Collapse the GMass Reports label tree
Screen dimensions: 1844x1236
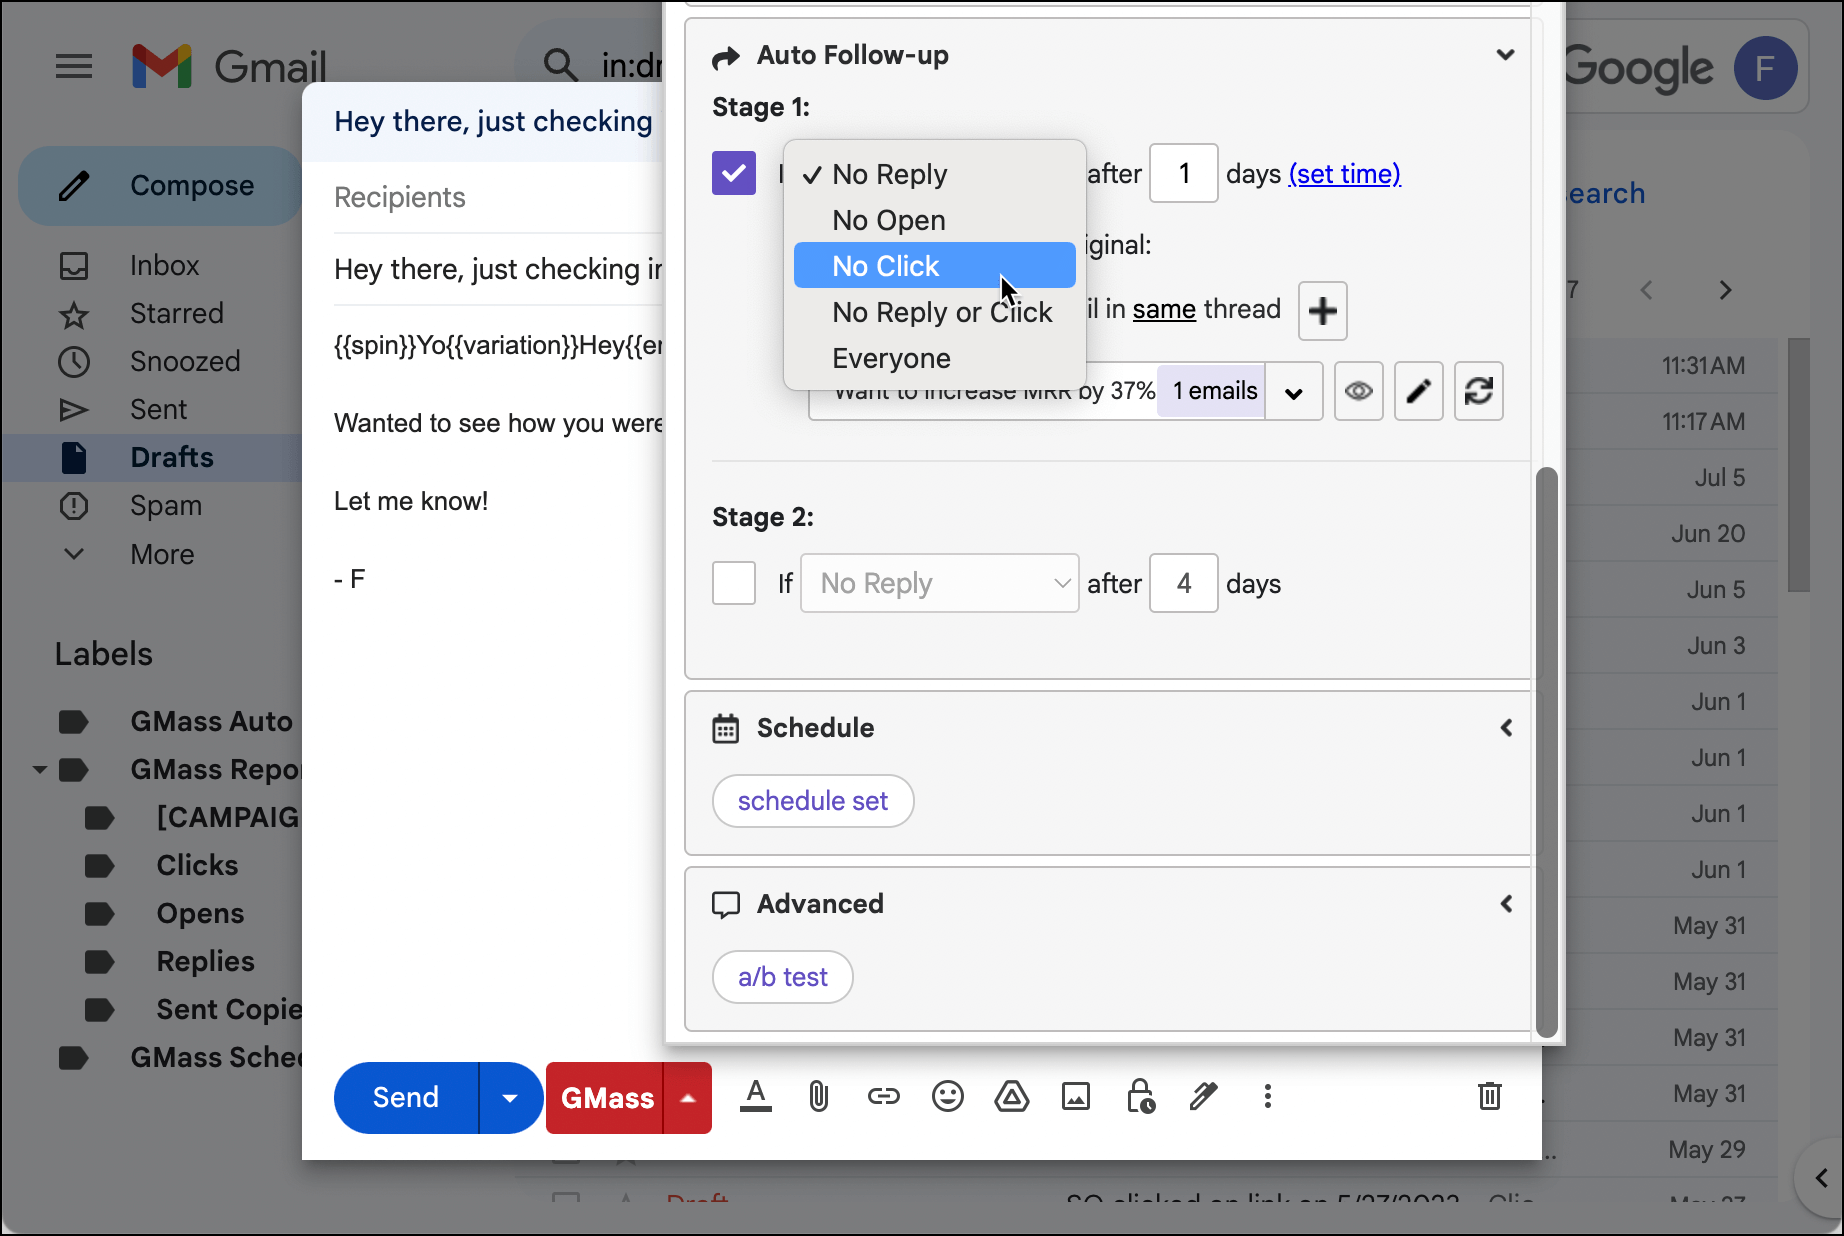[40, 770]
